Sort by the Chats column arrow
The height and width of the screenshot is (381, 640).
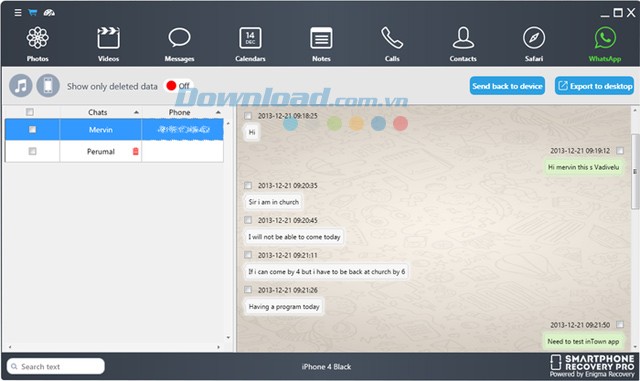136,112
